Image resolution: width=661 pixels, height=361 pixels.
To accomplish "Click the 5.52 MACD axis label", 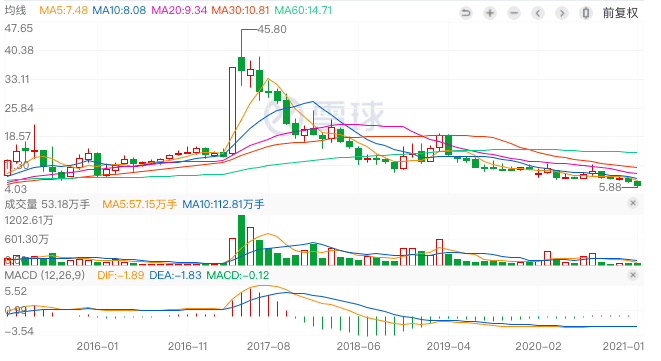I will coord(16,291).
